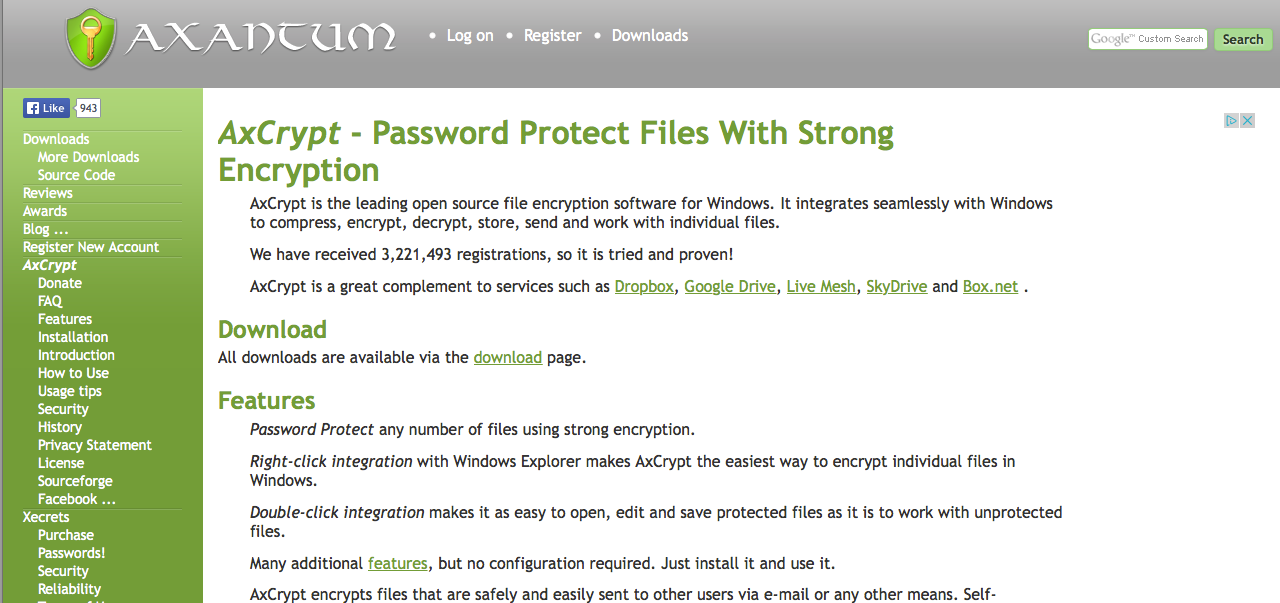Open the download page link
Viewport: 1280px width, 603px height.
(508, 357)
